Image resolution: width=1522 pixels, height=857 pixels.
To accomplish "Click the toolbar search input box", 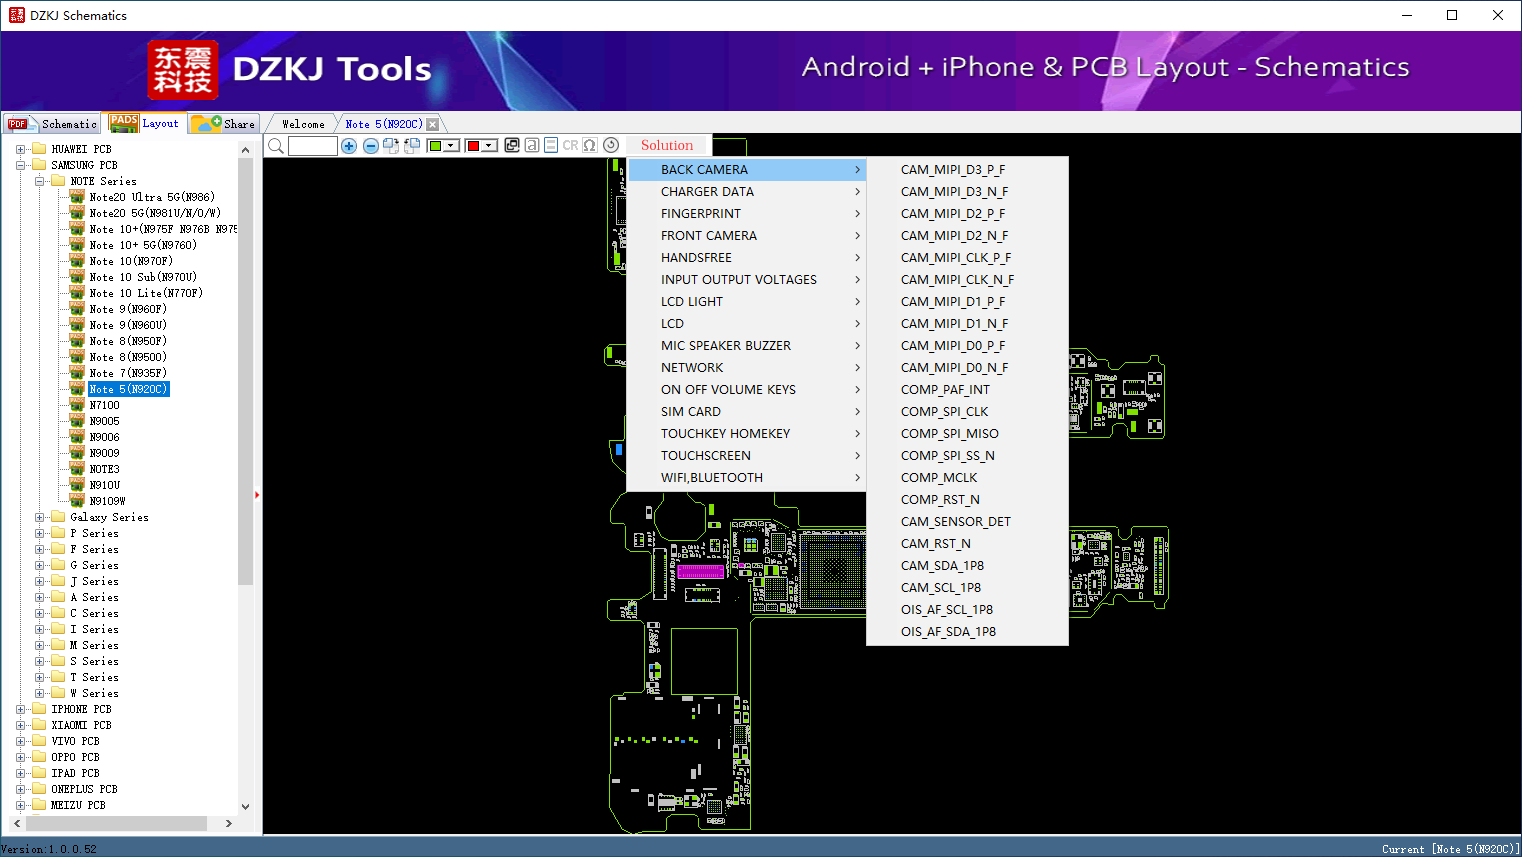I will point(312,146).
